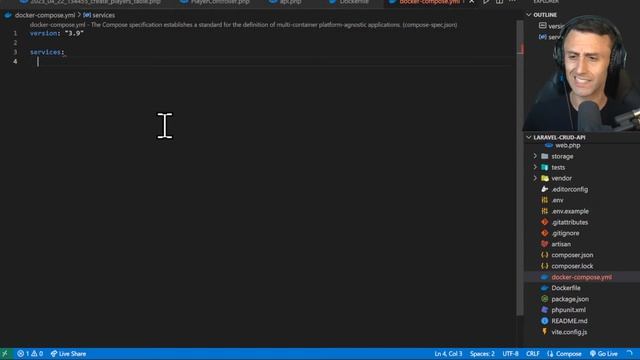Viewport: 640px width, 360px height.
Task: Open the .editorconfig file
Action: [569, 189]
